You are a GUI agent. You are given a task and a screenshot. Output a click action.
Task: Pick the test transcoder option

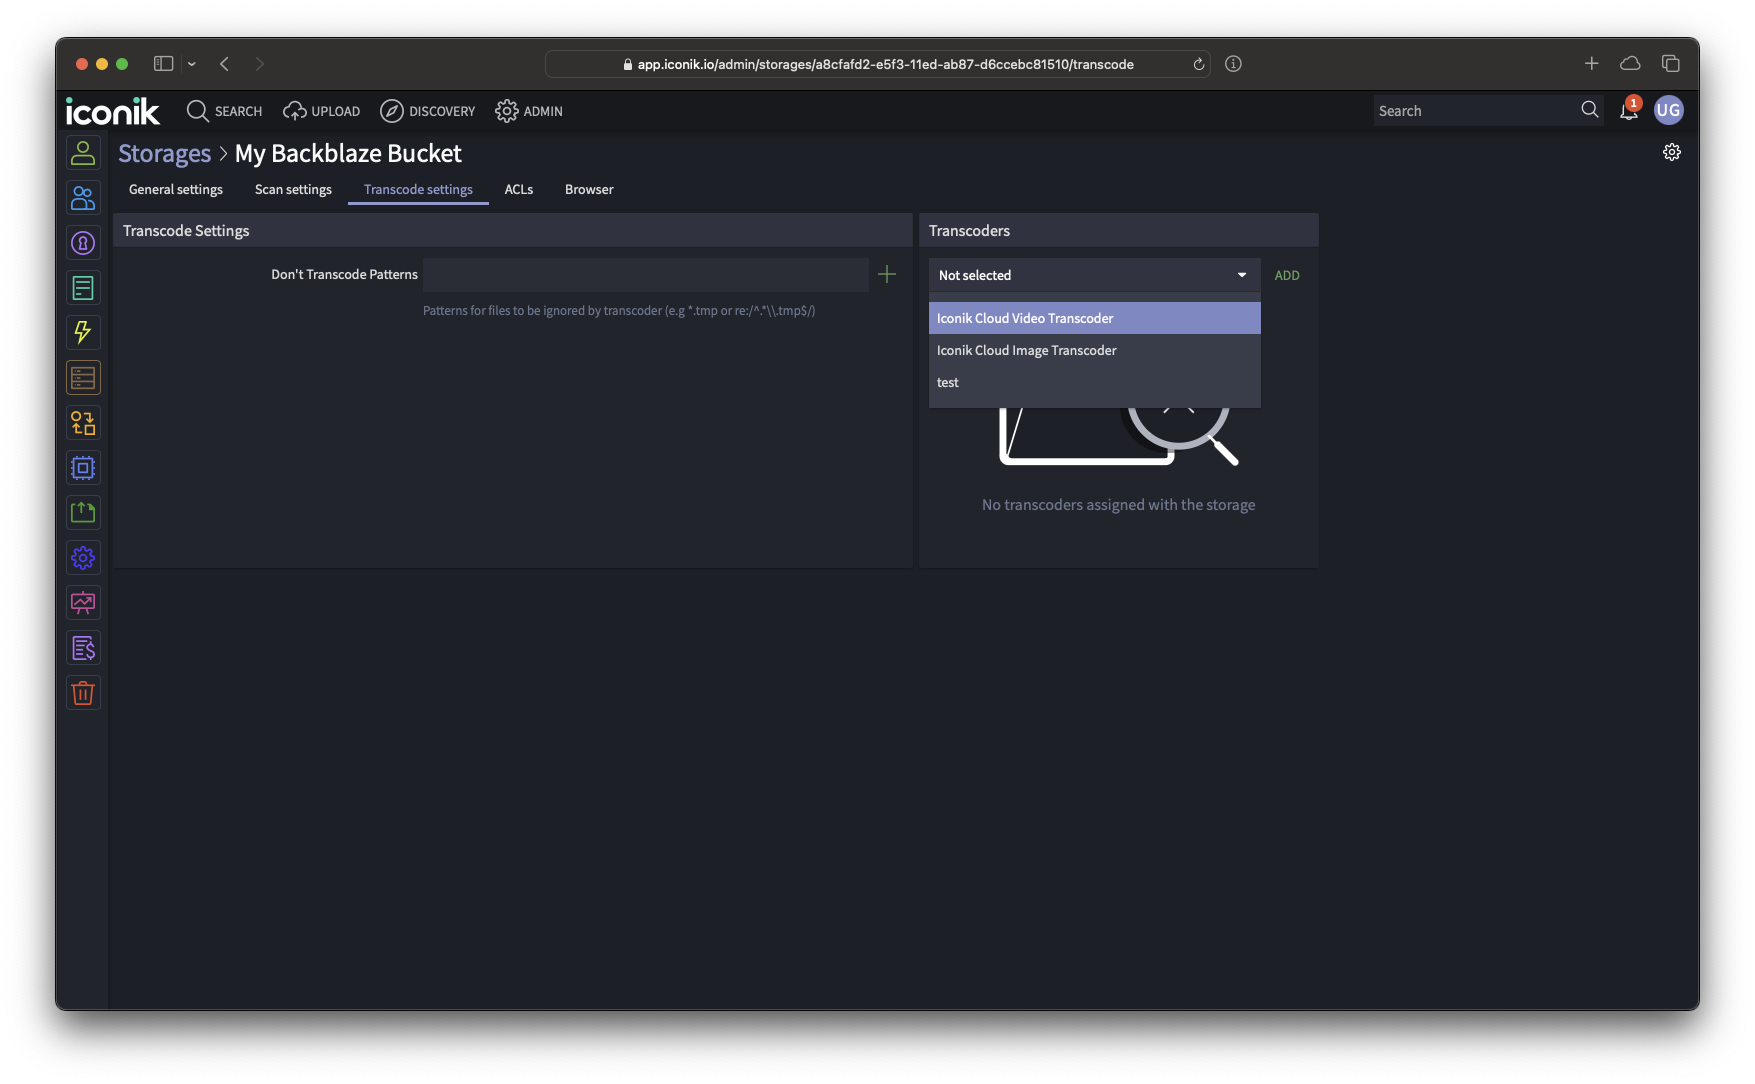pyautogui.click(x=1094, y=382)
